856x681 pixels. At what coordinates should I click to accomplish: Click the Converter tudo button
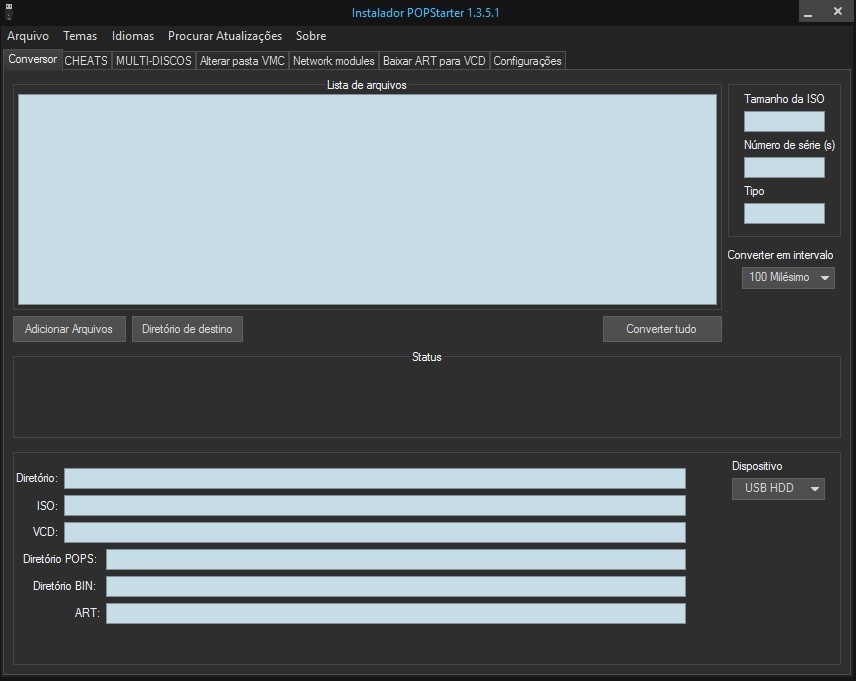662,329
